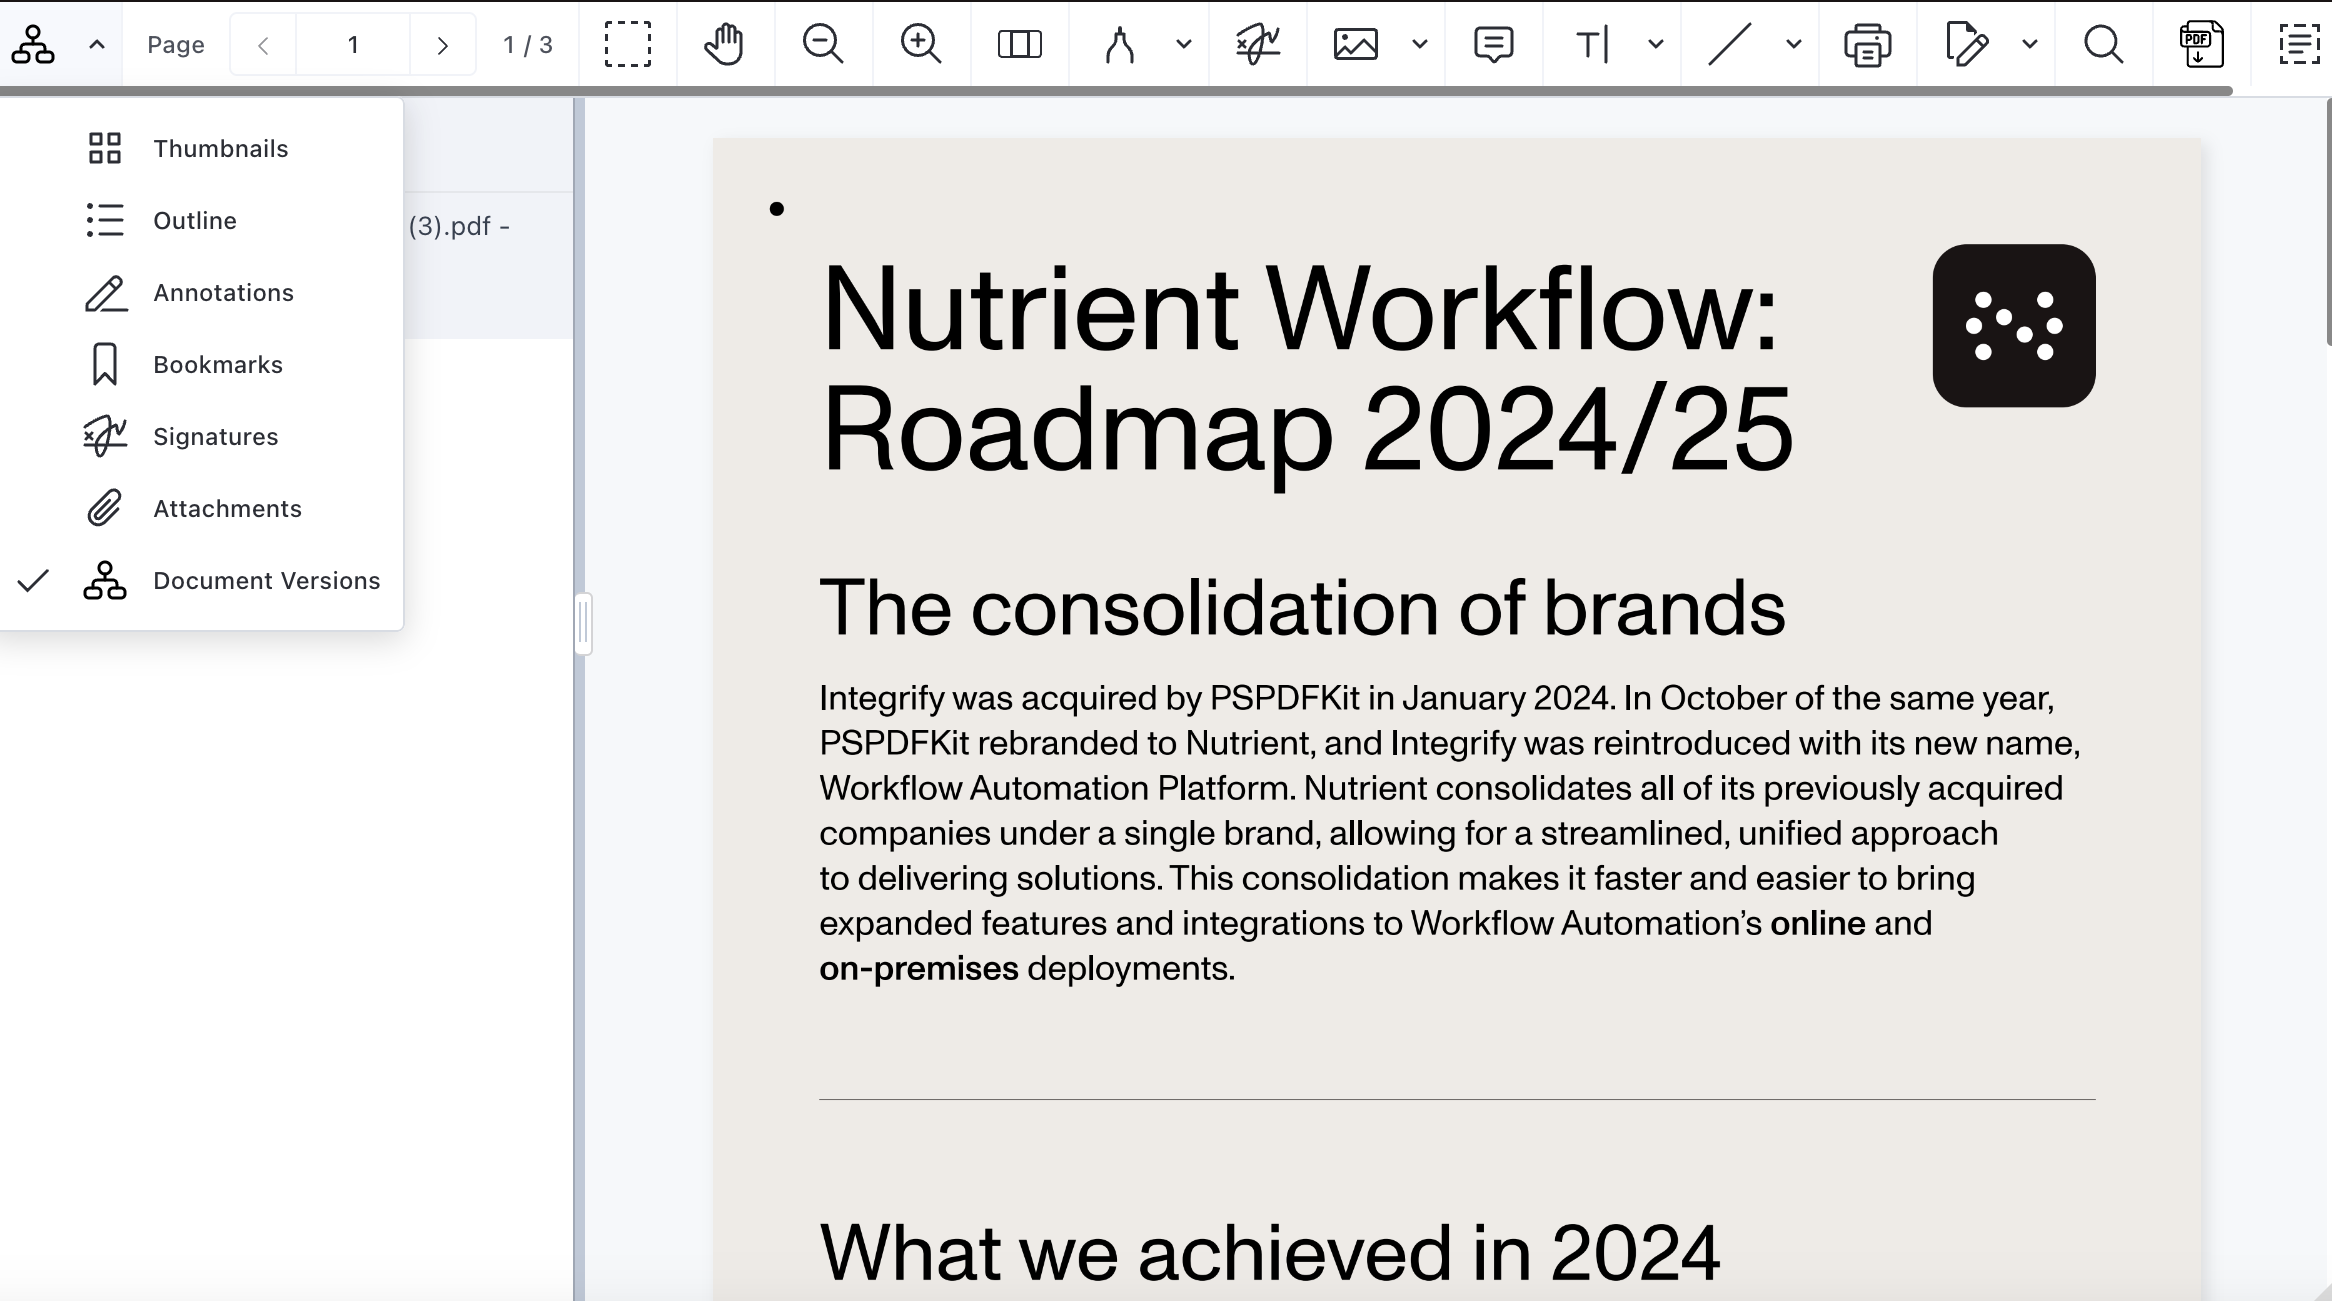Click 'What we achieved in 2024' heading
2332x1301 pixels.
(1270, 1252)
